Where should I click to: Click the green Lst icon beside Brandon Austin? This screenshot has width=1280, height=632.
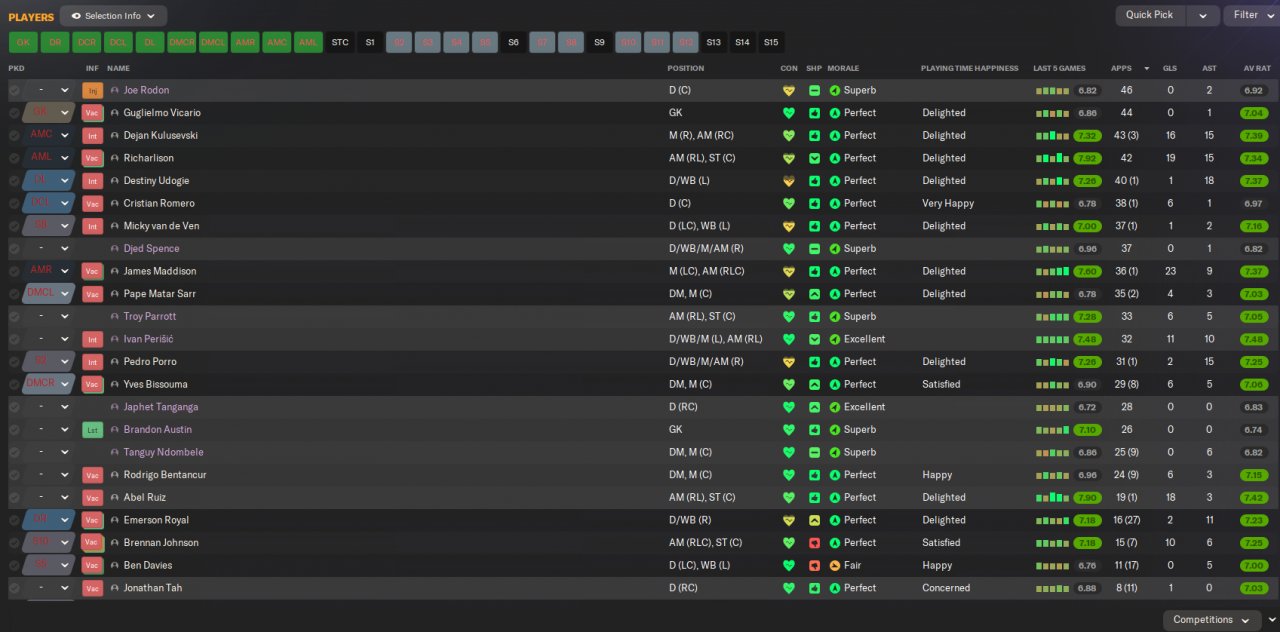pyautogui.click(x=93, y=429)
